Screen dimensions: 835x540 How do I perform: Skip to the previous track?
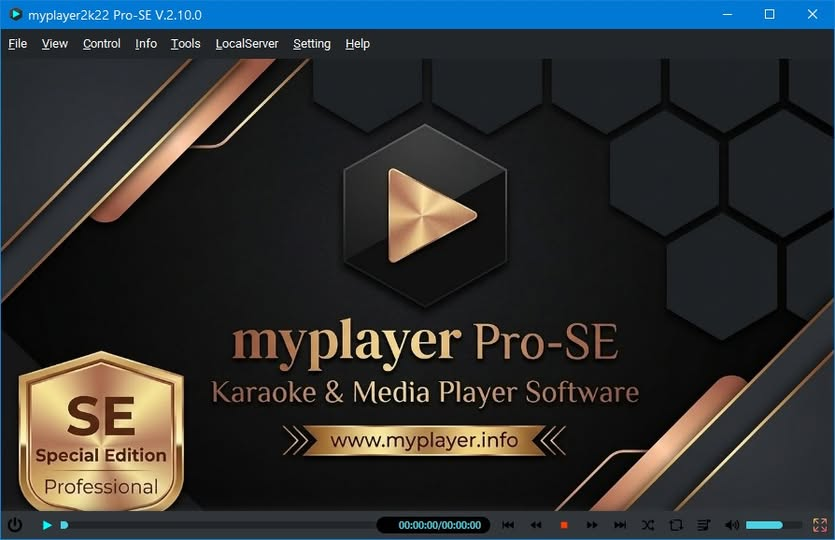click(508, 525)
